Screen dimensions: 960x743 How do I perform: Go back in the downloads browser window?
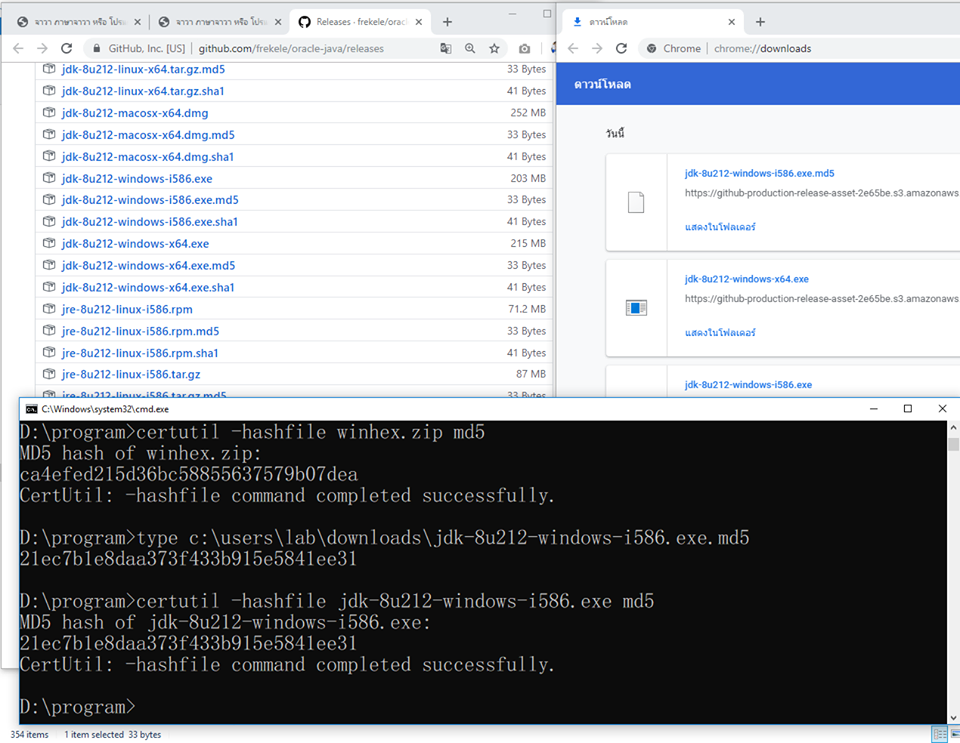pos(573,48)
